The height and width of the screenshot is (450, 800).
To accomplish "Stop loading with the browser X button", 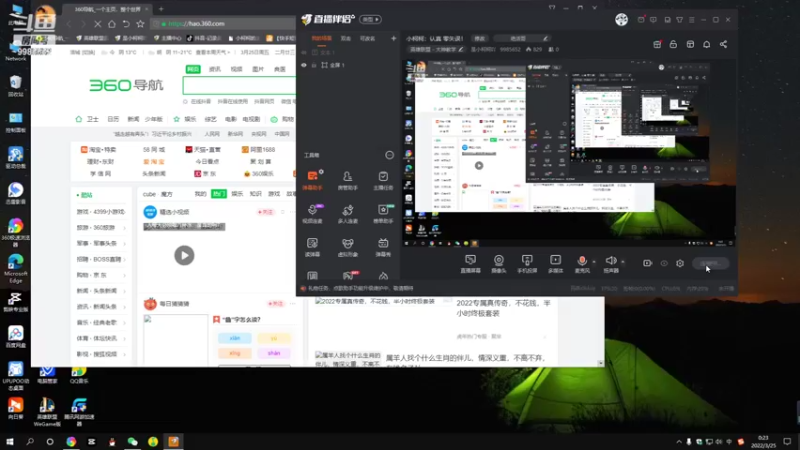I will click(x=97, y=23).
